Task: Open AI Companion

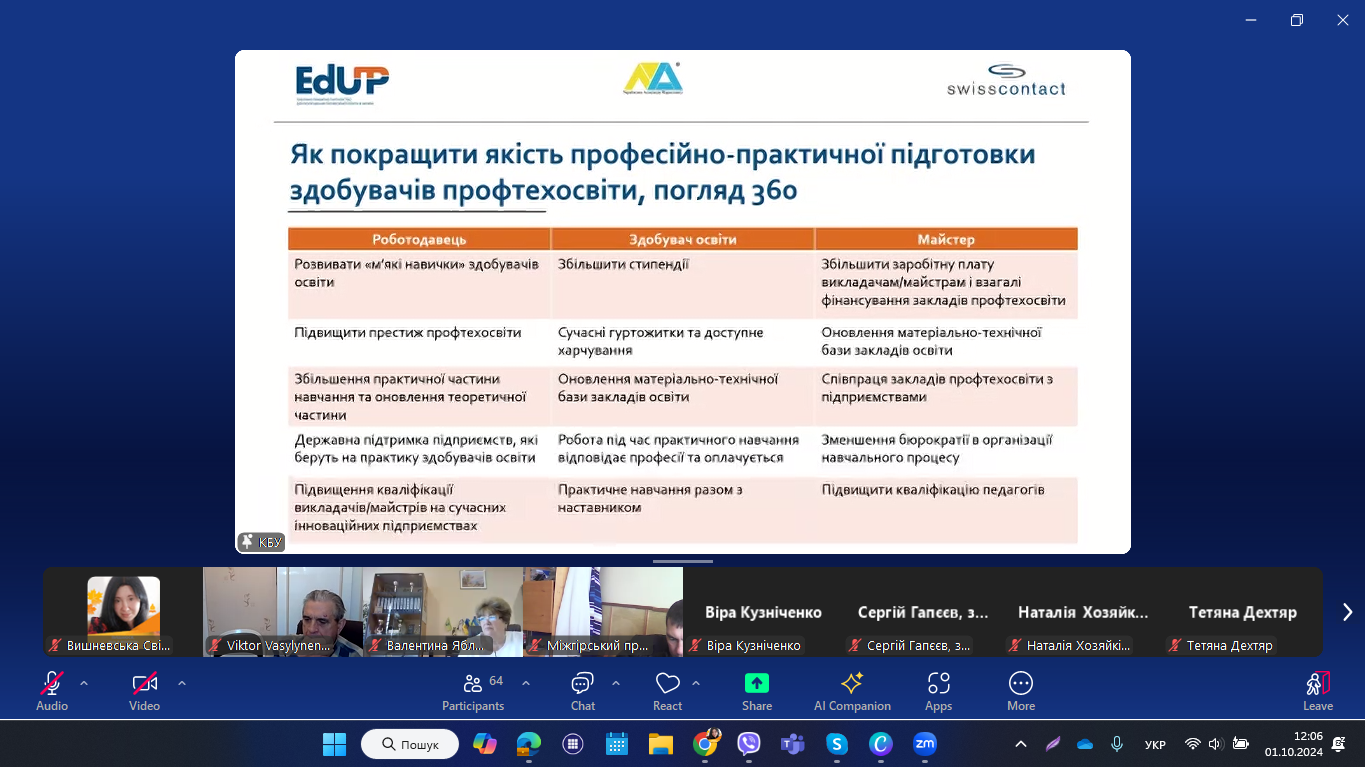Action: (852, 691)
